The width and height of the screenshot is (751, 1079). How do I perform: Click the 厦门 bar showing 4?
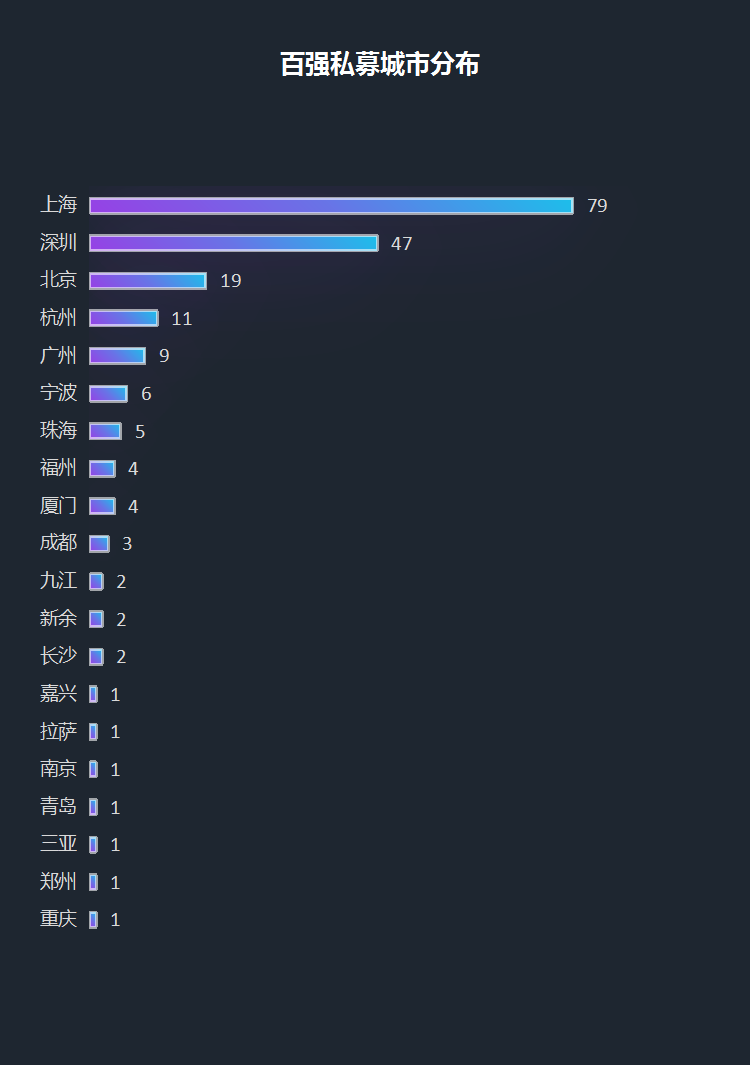pos(103,506)
